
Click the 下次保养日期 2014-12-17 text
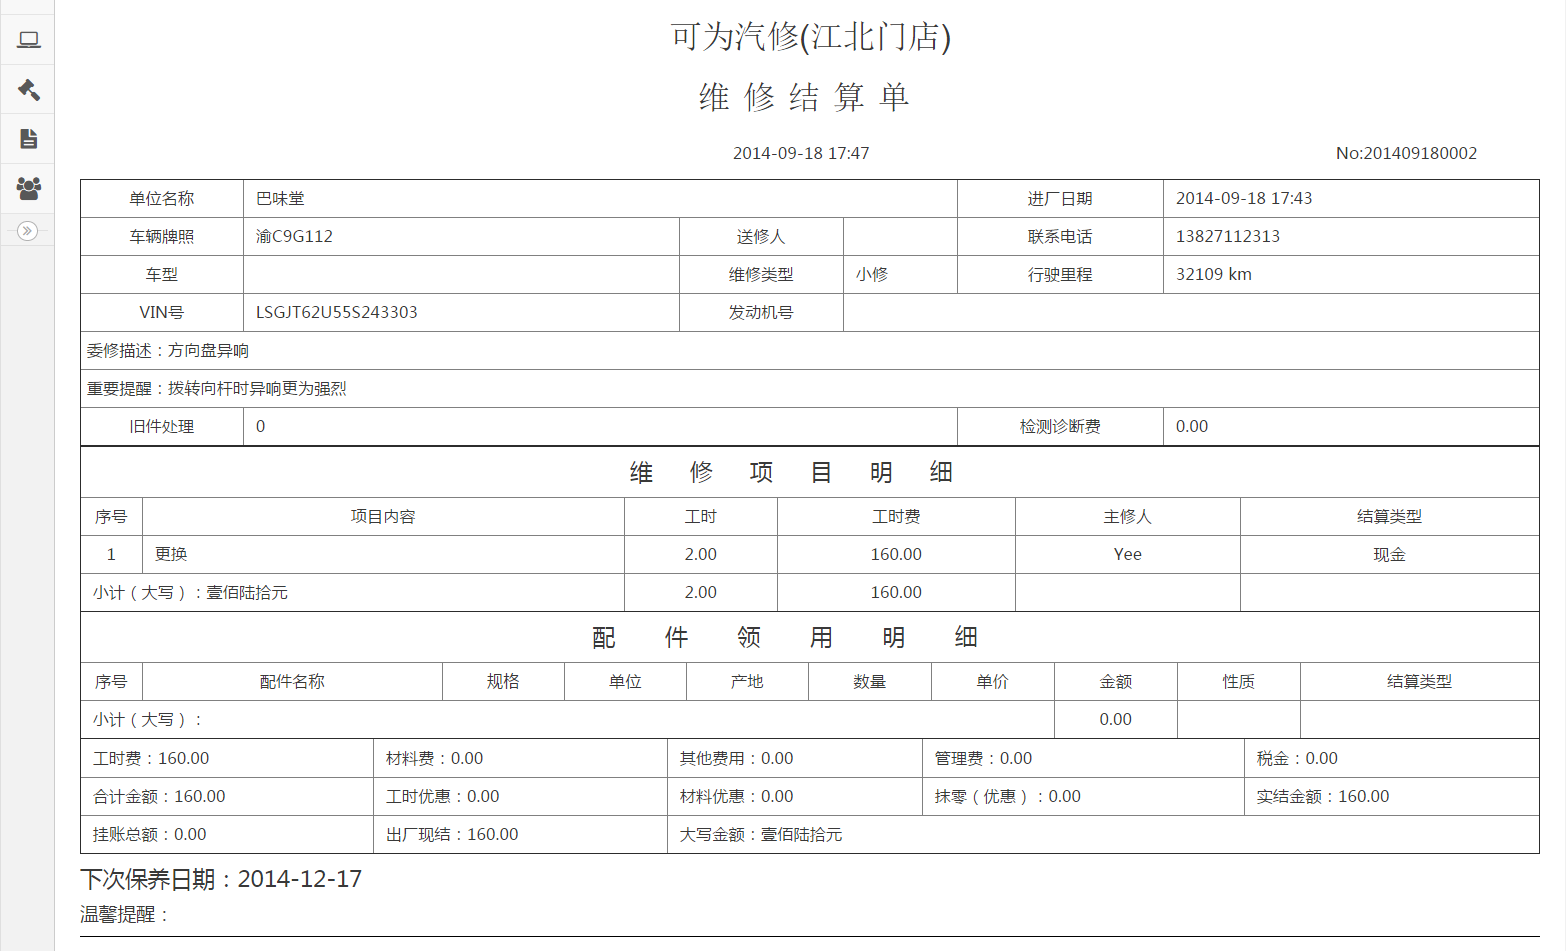221,879
